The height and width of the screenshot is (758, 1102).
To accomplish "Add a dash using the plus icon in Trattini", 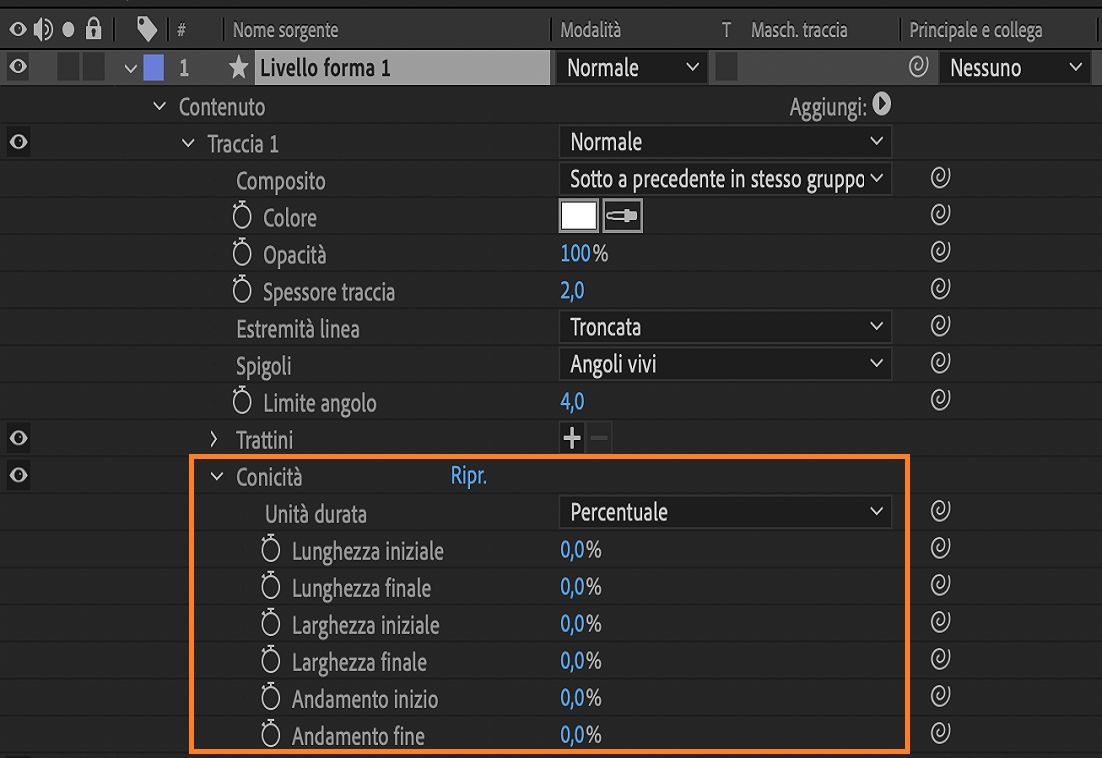I will [x=571, y=437].
